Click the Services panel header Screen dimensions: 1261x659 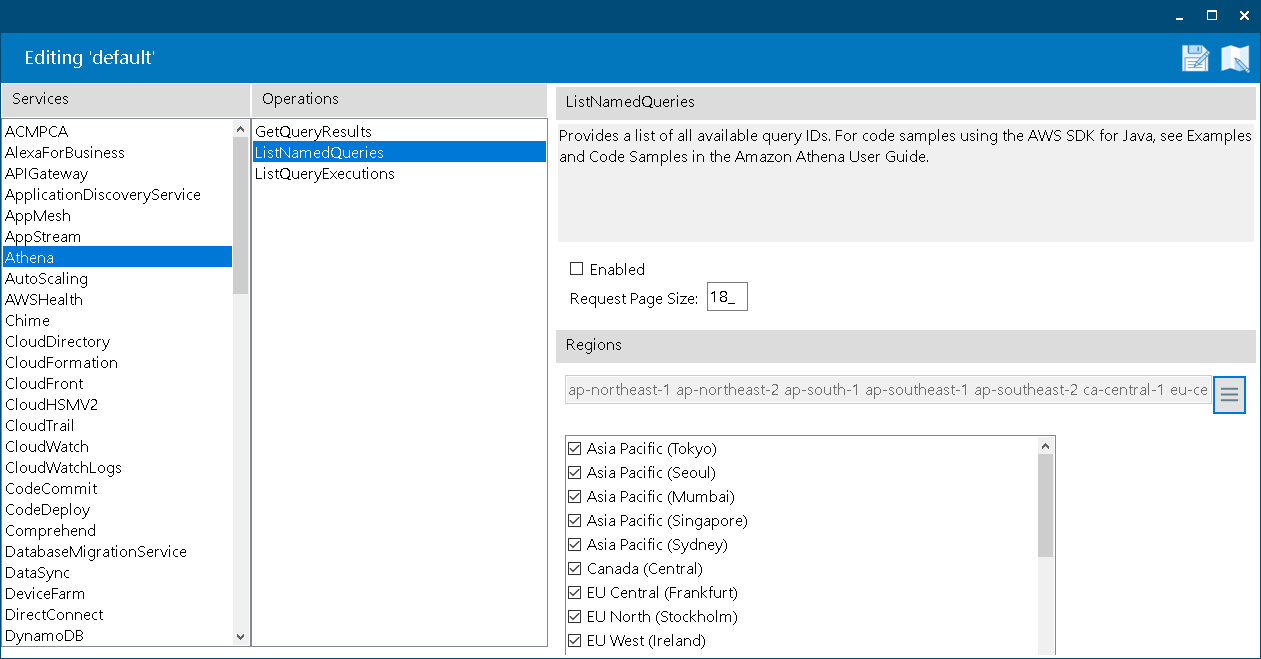coord(125,99)
